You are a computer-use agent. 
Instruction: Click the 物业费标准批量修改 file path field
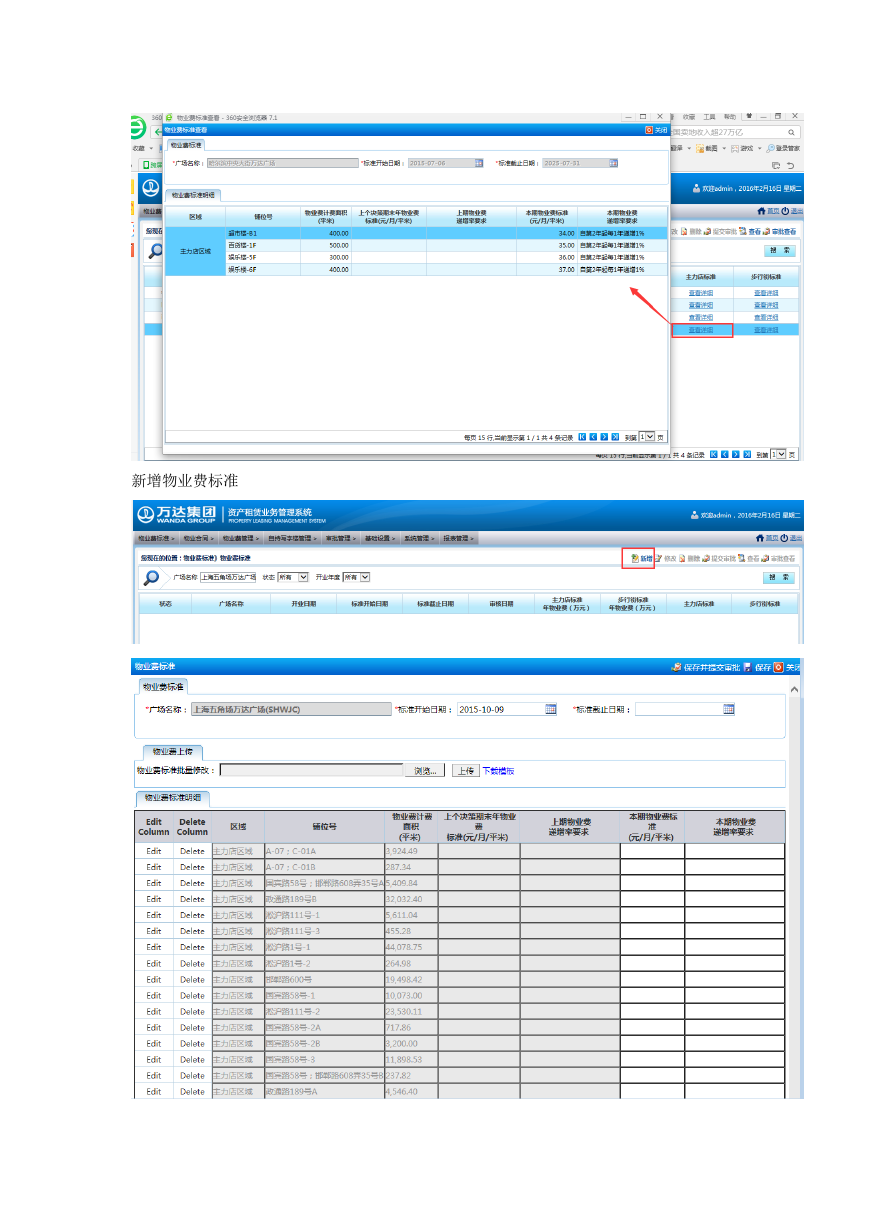tap(311, 770)
